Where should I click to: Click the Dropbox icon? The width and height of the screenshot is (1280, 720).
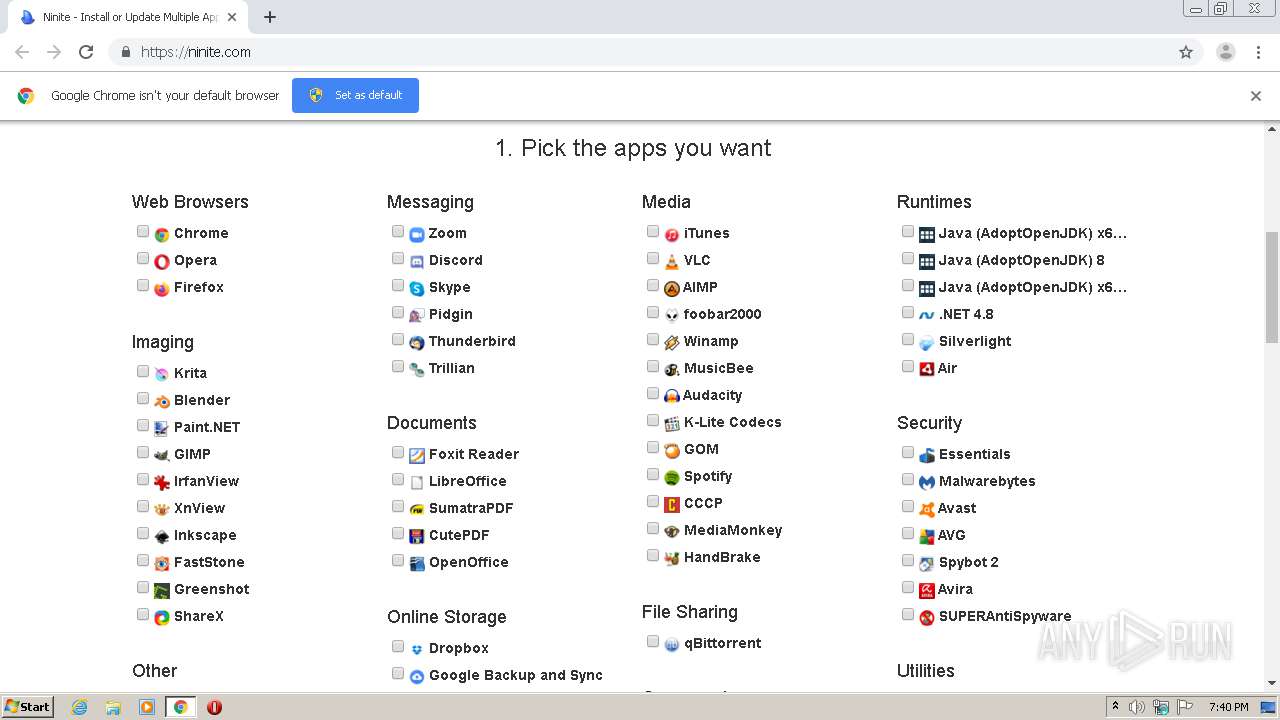pyautogui.click(x=417, y=649)
